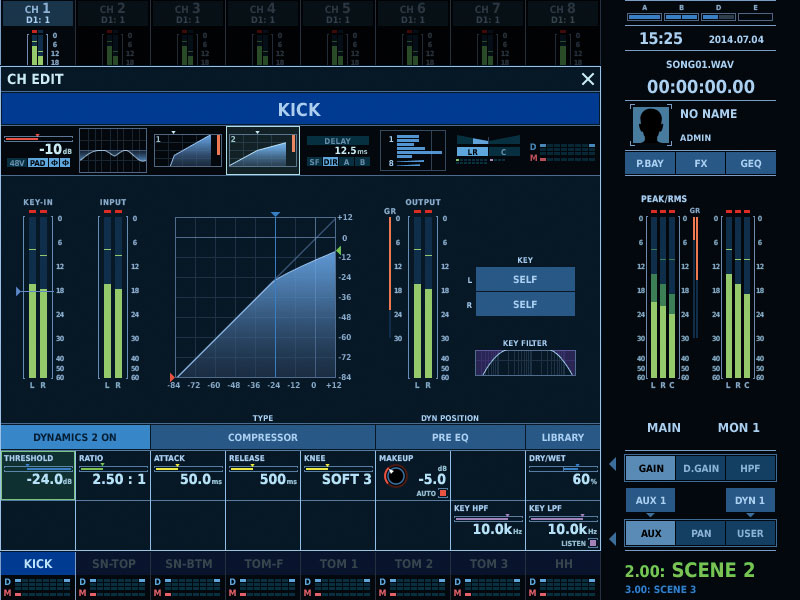The height and width of the screenshot is (600, 800).
Task: Open the Dynamics 1 curve thumbnail
Action: pyautogui.click(x=187, y=150)
